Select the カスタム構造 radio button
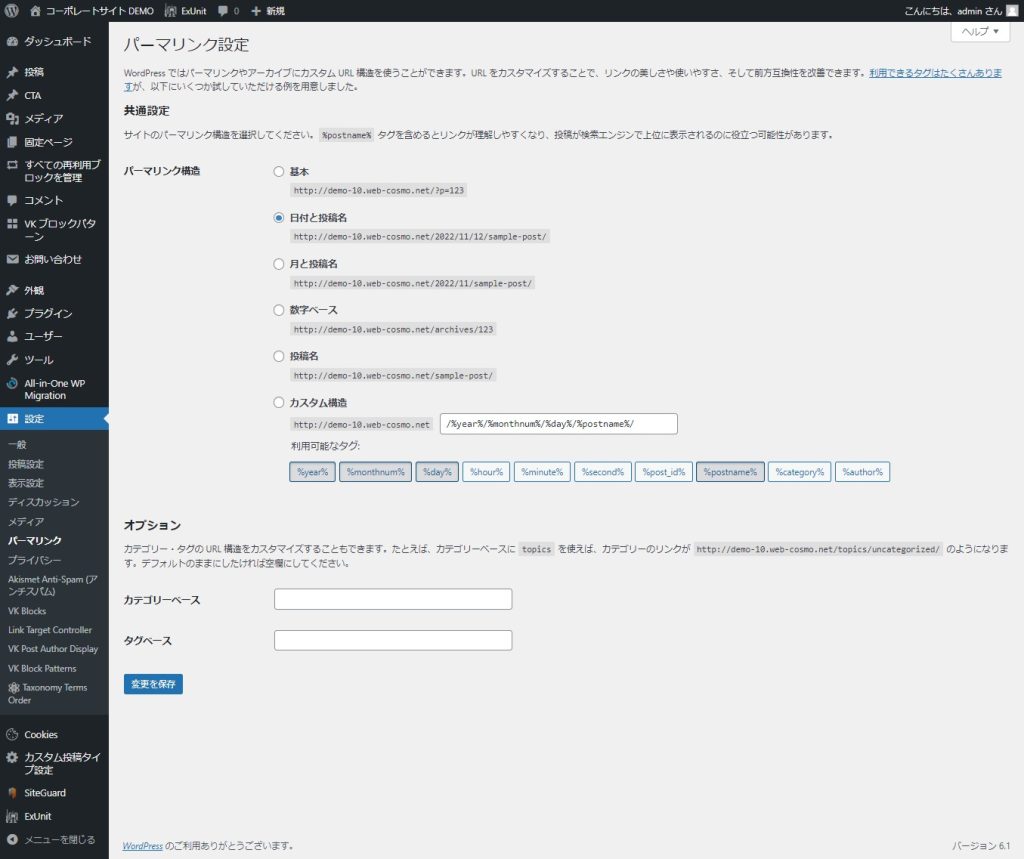This screenshot has width=1024, height=859. coord(279,403)
